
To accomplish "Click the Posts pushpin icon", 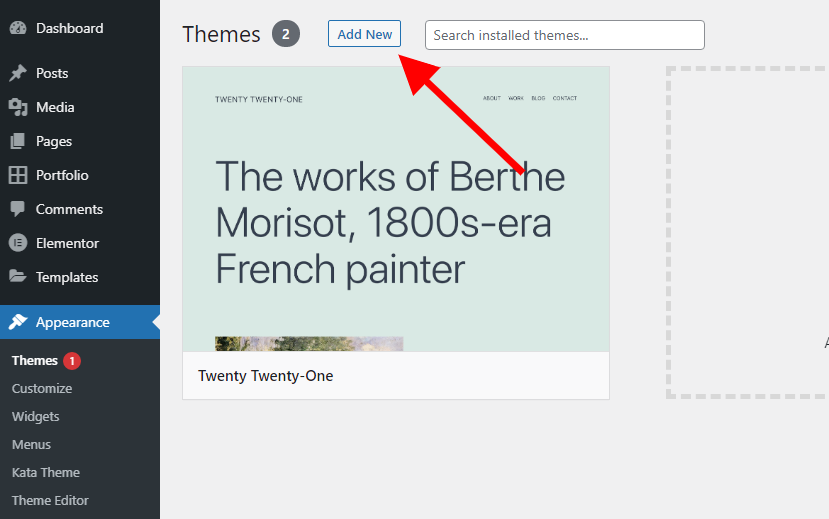I will (x=18, y=73).
